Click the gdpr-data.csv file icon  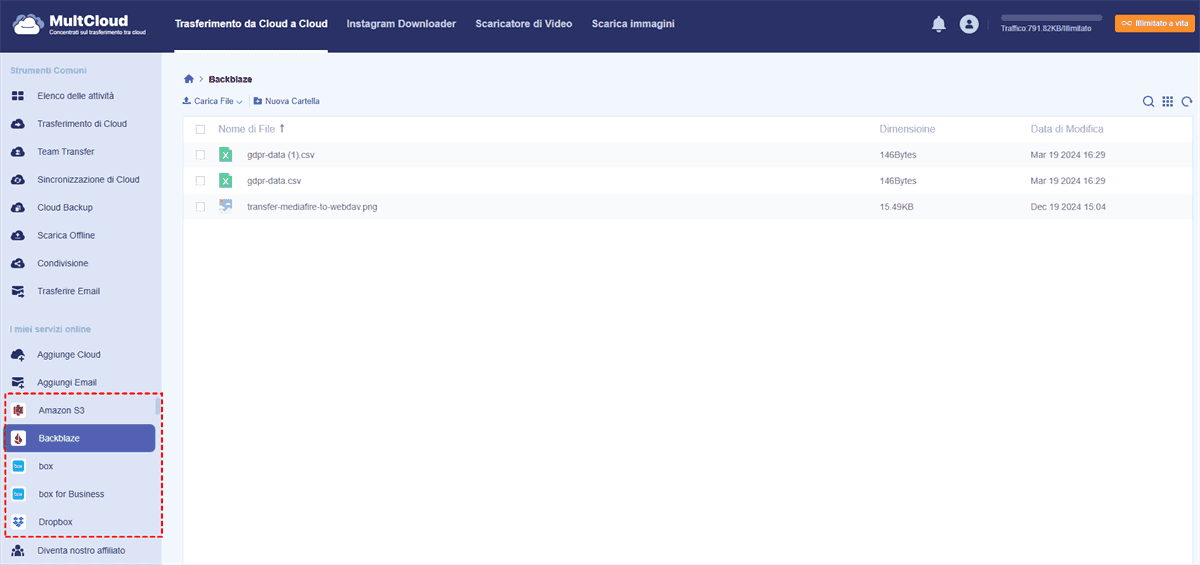tap(226, 181)
